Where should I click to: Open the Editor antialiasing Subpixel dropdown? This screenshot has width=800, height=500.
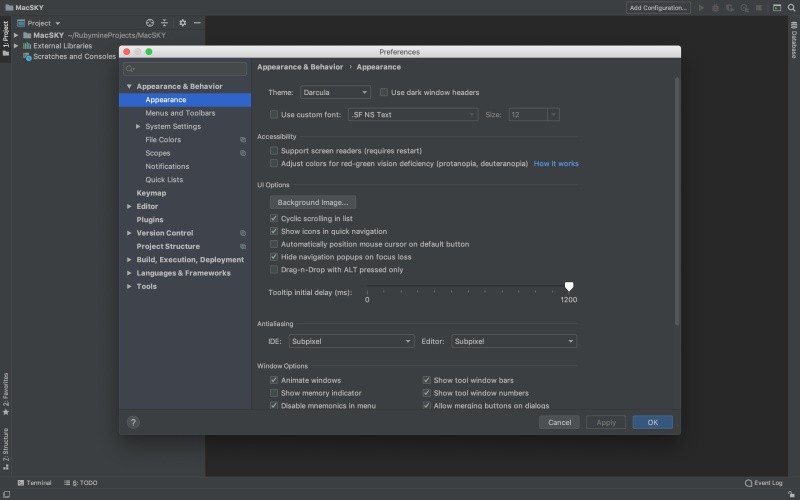pyautogui.click(x=514, y=341)
